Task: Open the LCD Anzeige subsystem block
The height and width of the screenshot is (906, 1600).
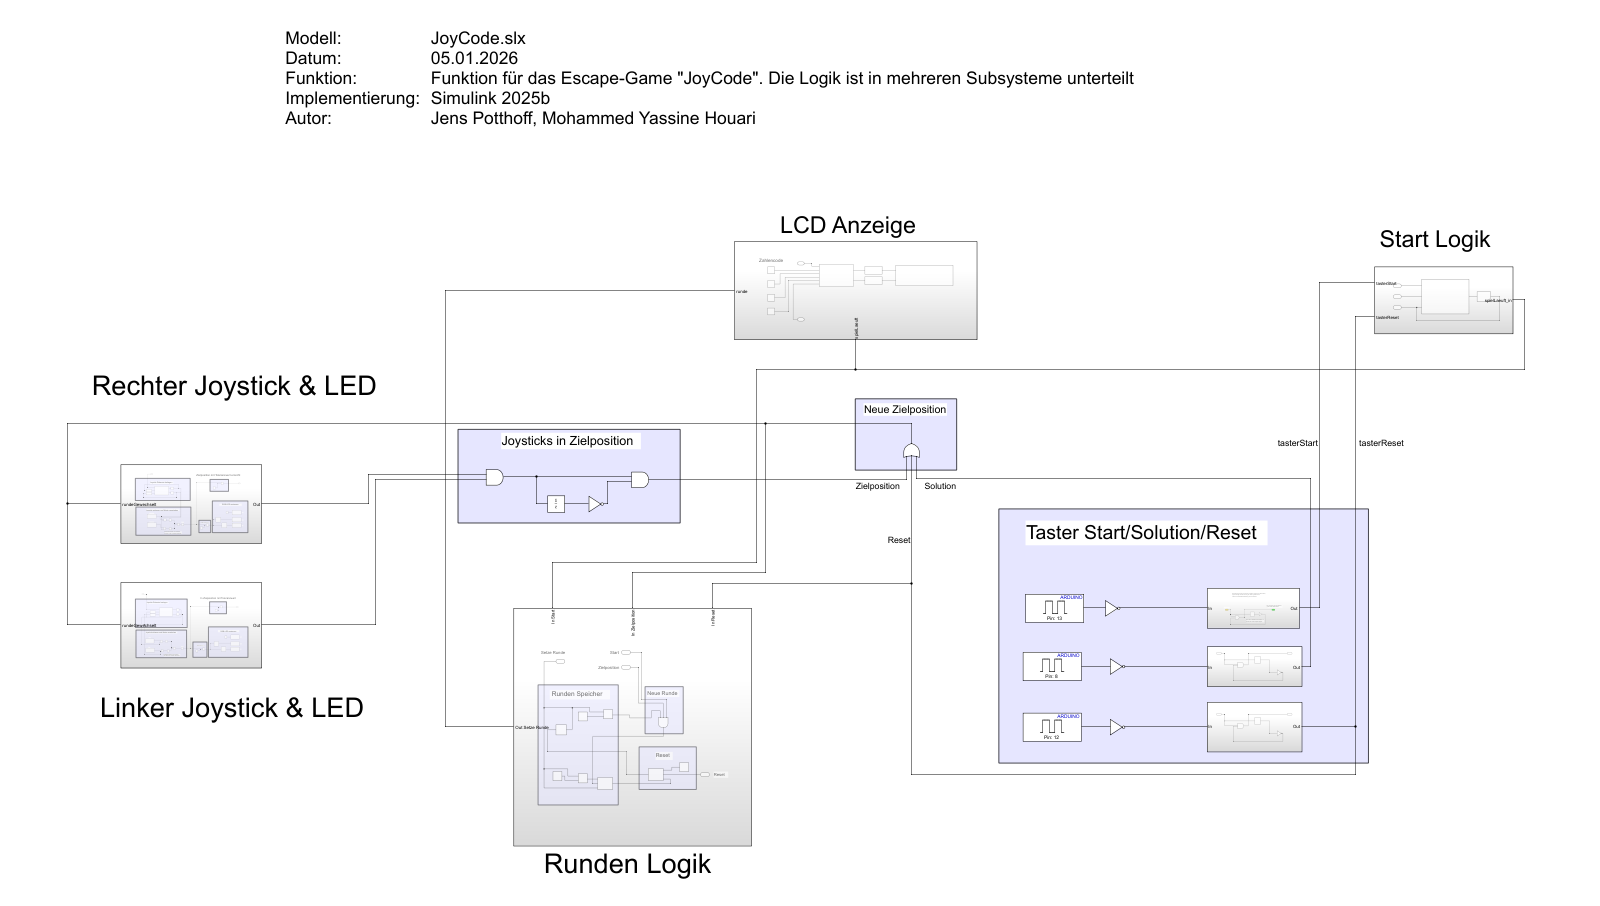Action: click(x=855, y=290)
